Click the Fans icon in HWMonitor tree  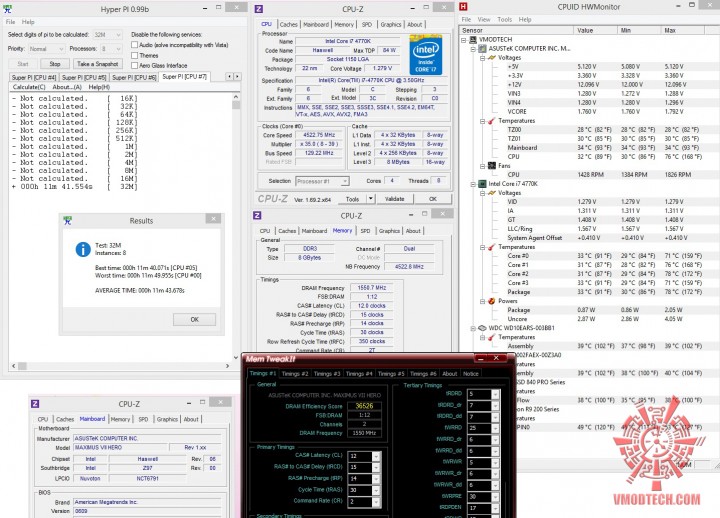point(492,165)
